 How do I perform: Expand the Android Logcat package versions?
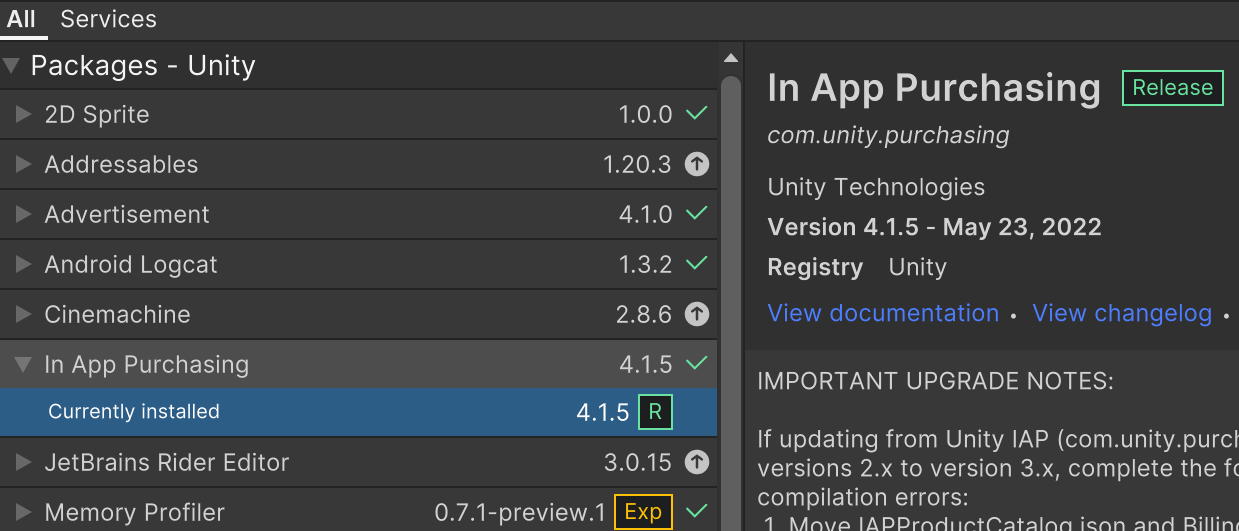[24, 265]
